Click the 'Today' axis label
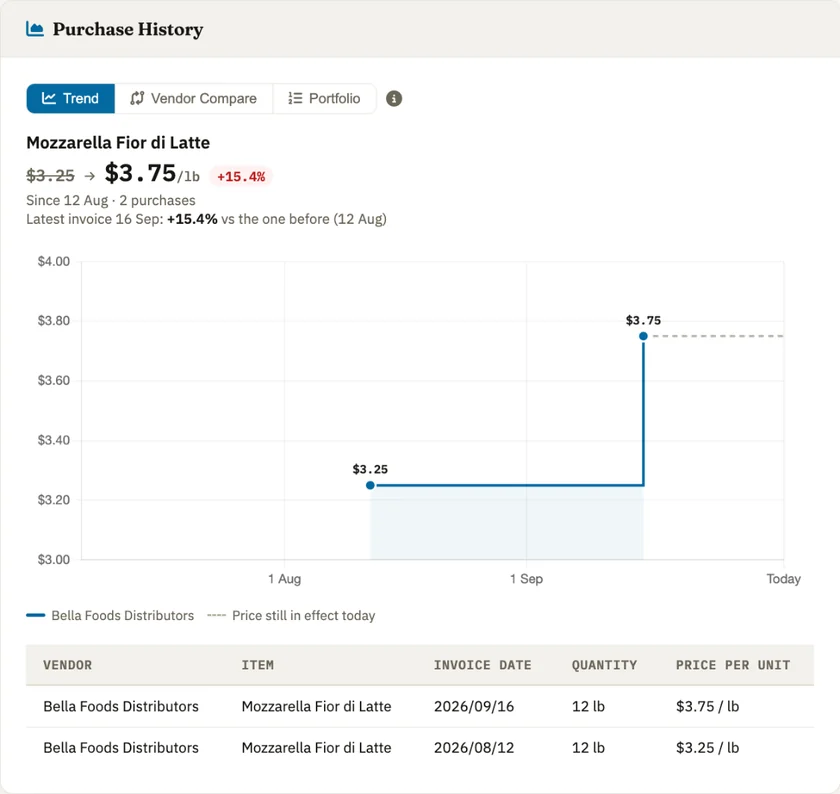The height and width of the screenshot is (794, 840). [784, 579]
